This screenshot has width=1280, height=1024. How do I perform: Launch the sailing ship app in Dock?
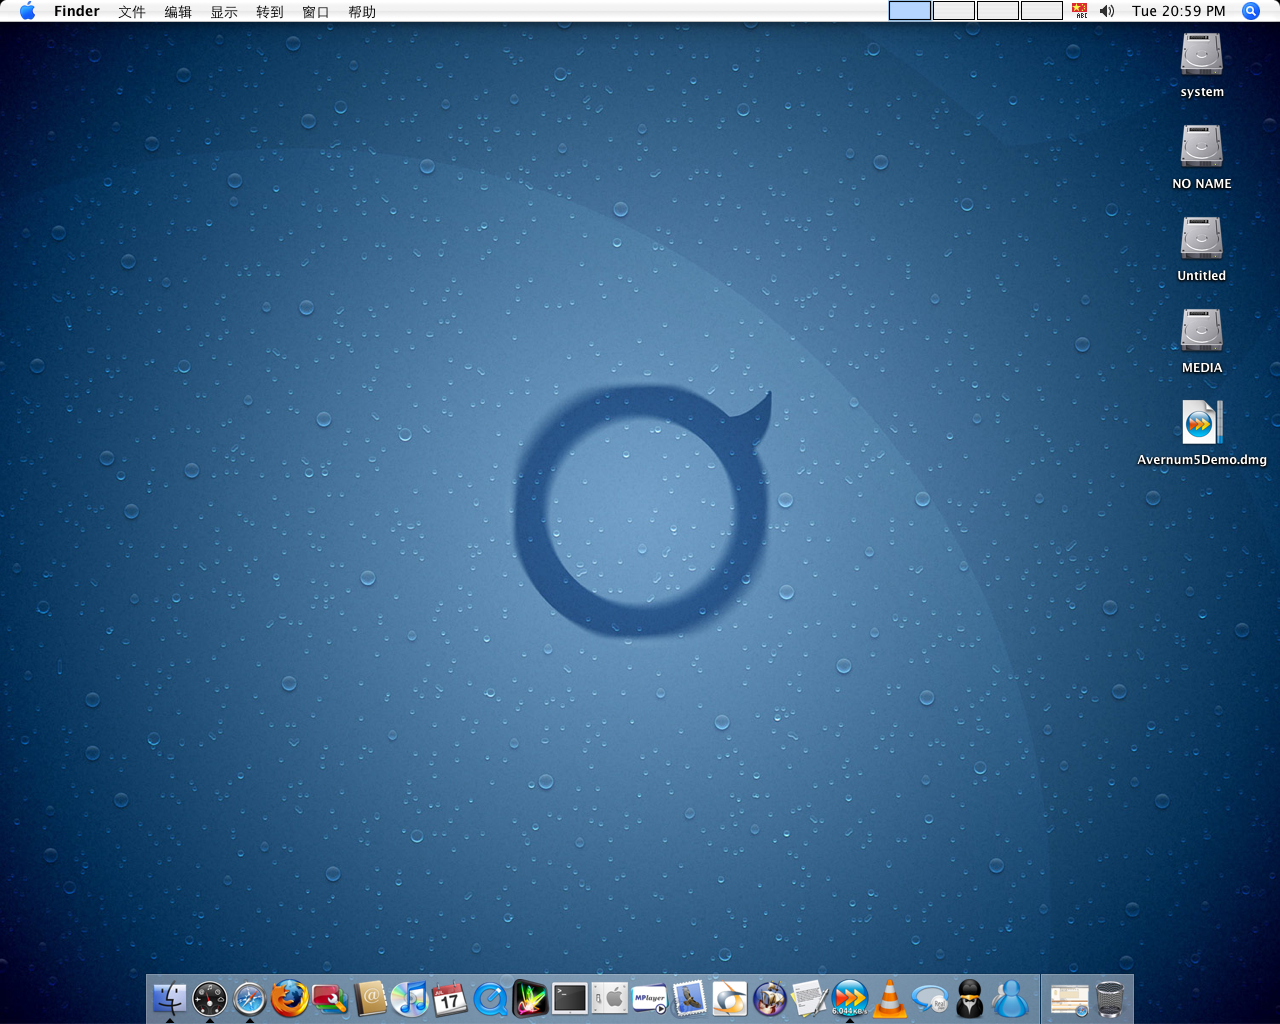pyautogui.click(x=770, y=998)
